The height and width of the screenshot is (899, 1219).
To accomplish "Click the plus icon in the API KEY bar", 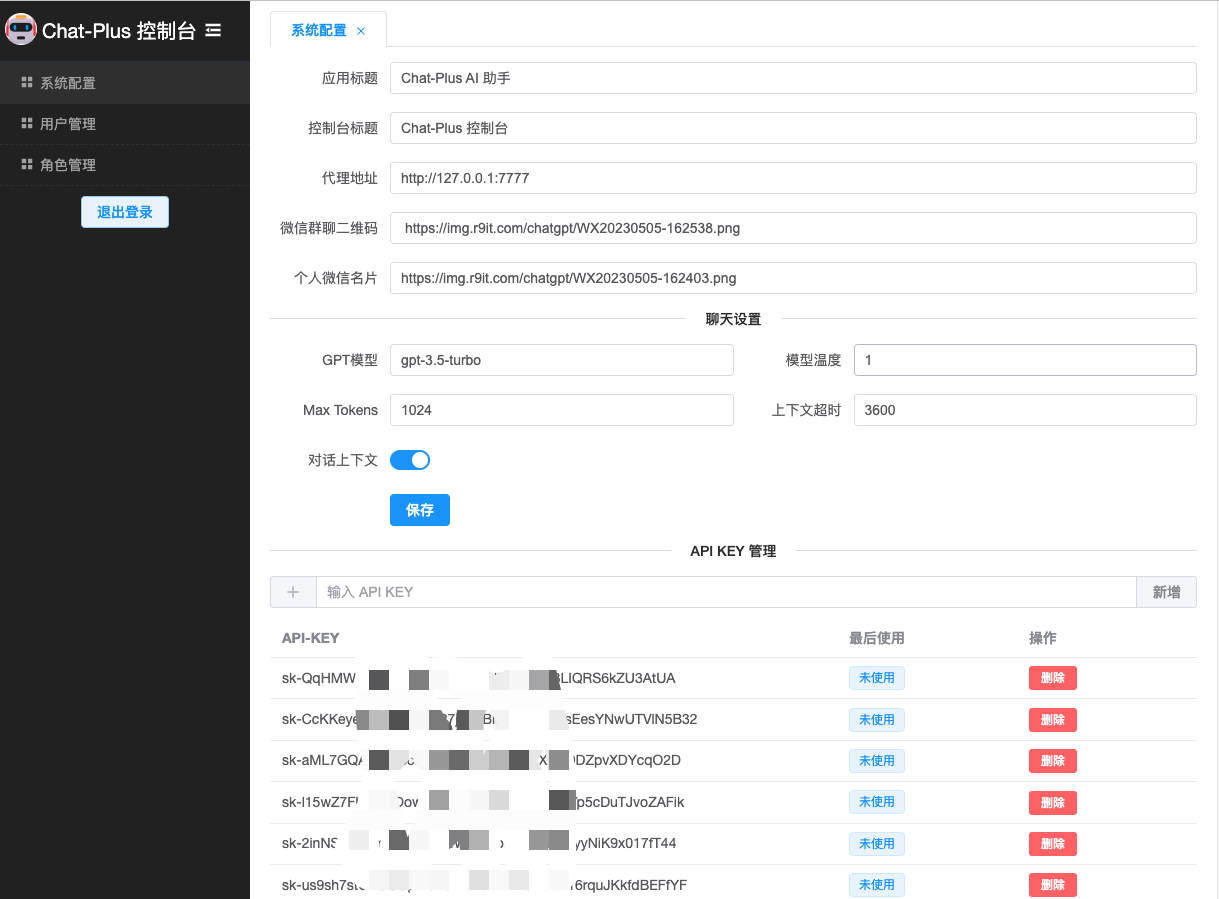I will pos(292,592).
